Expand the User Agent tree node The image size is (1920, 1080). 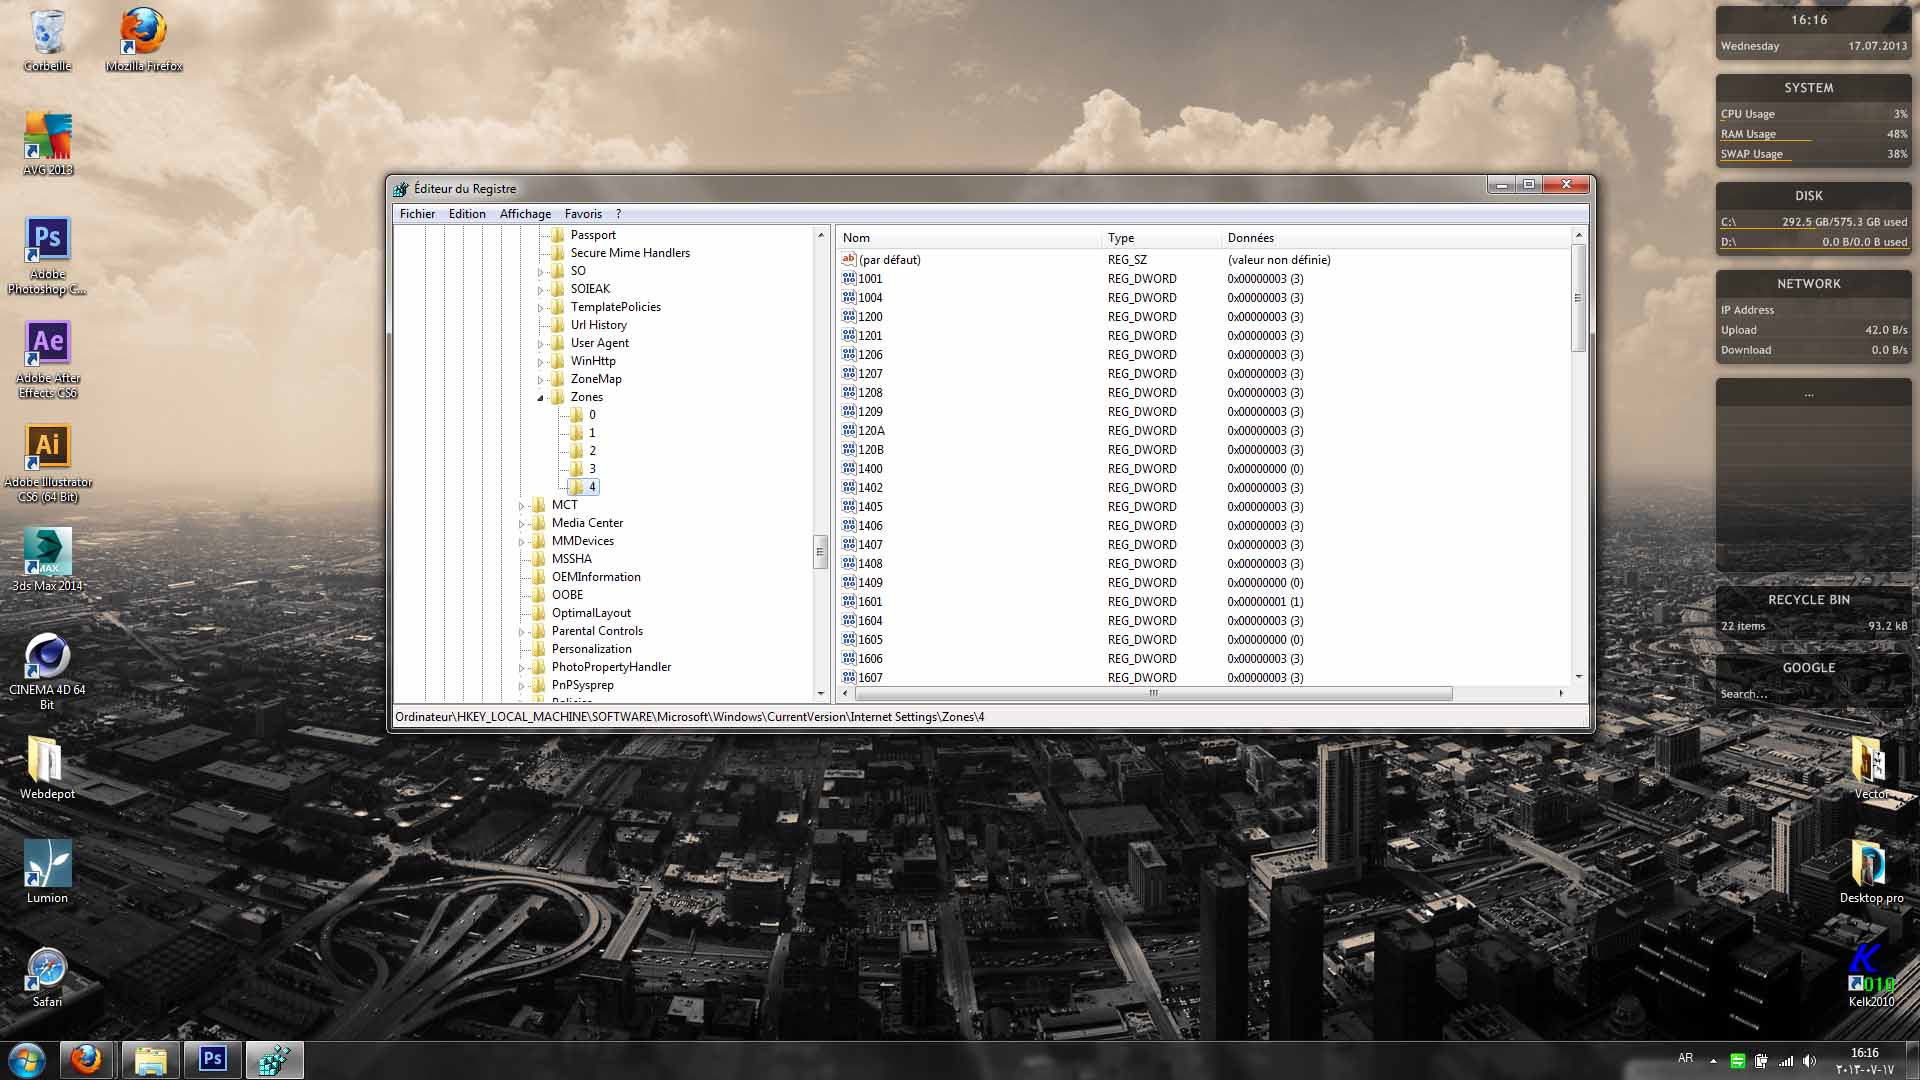point(540,344)
